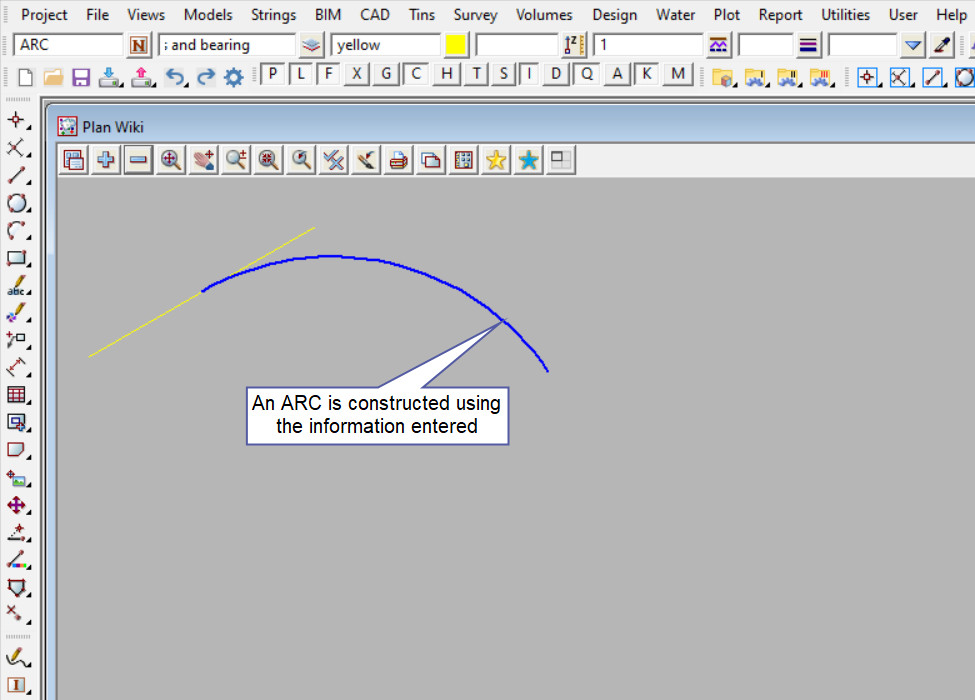Click the print icon in the view toolbar
975x700 pixels.
[398, 160]
